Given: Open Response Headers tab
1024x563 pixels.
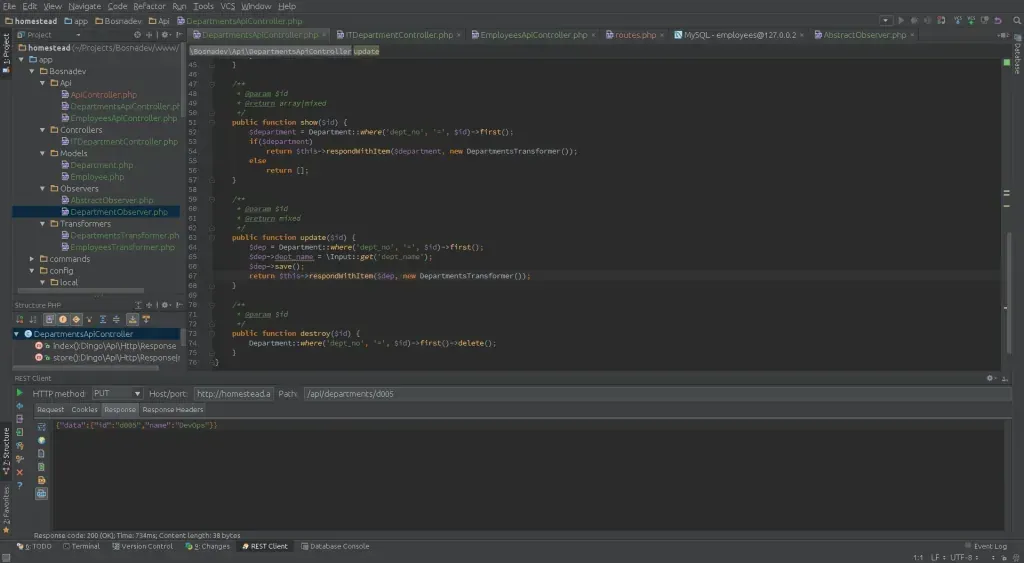Looking at the screenshot, I should pyautogui.click(x=172, y=410).
